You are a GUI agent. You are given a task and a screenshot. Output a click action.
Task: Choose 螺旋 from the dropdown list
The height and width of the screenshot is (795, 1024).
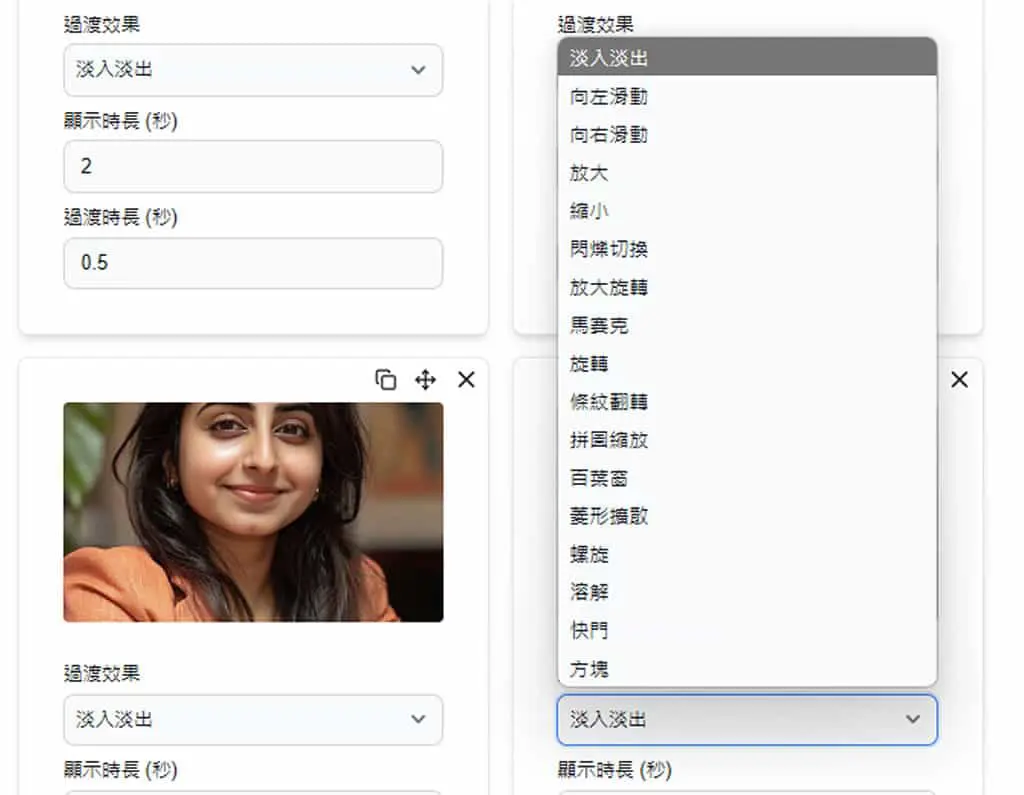[x=747, y=554]
